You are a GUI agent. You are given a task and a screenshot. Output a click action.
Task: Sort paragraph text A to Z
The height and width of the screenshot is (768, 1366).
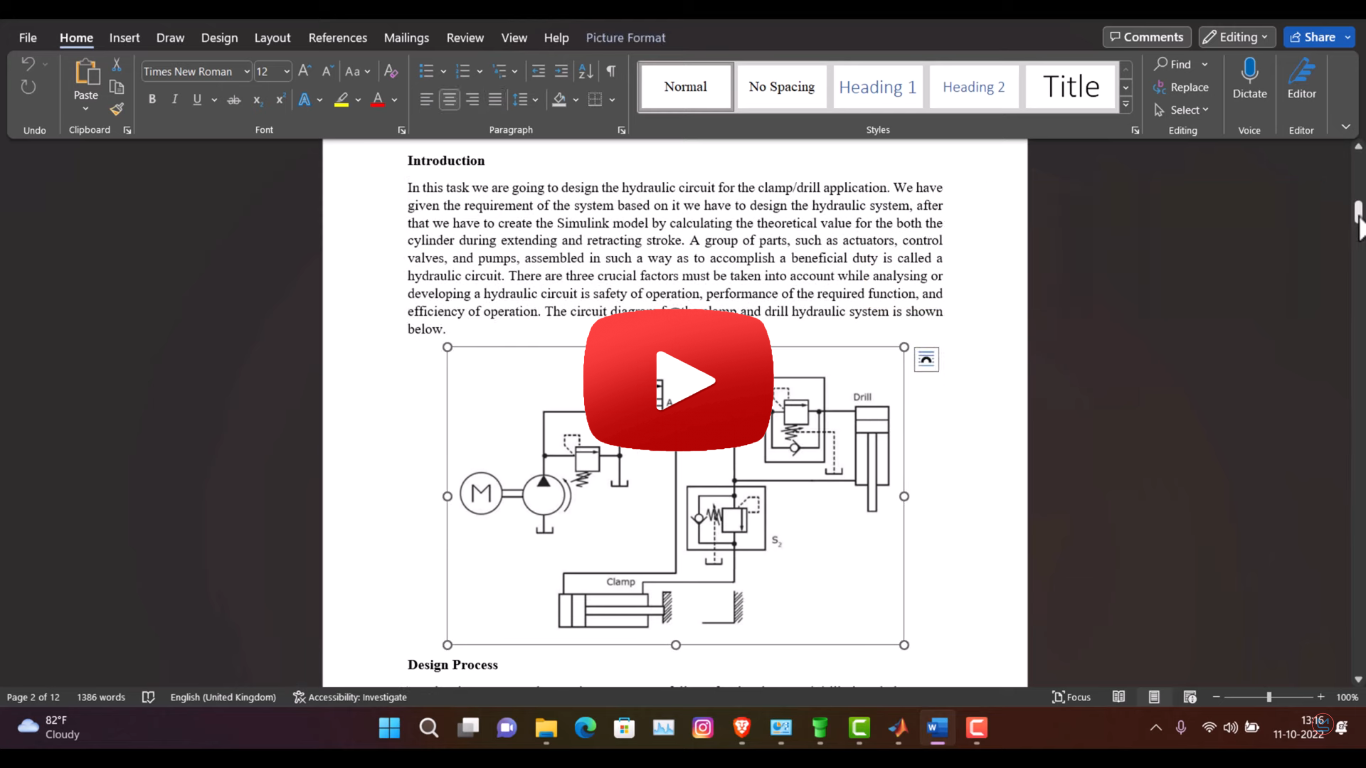[586, 71]
